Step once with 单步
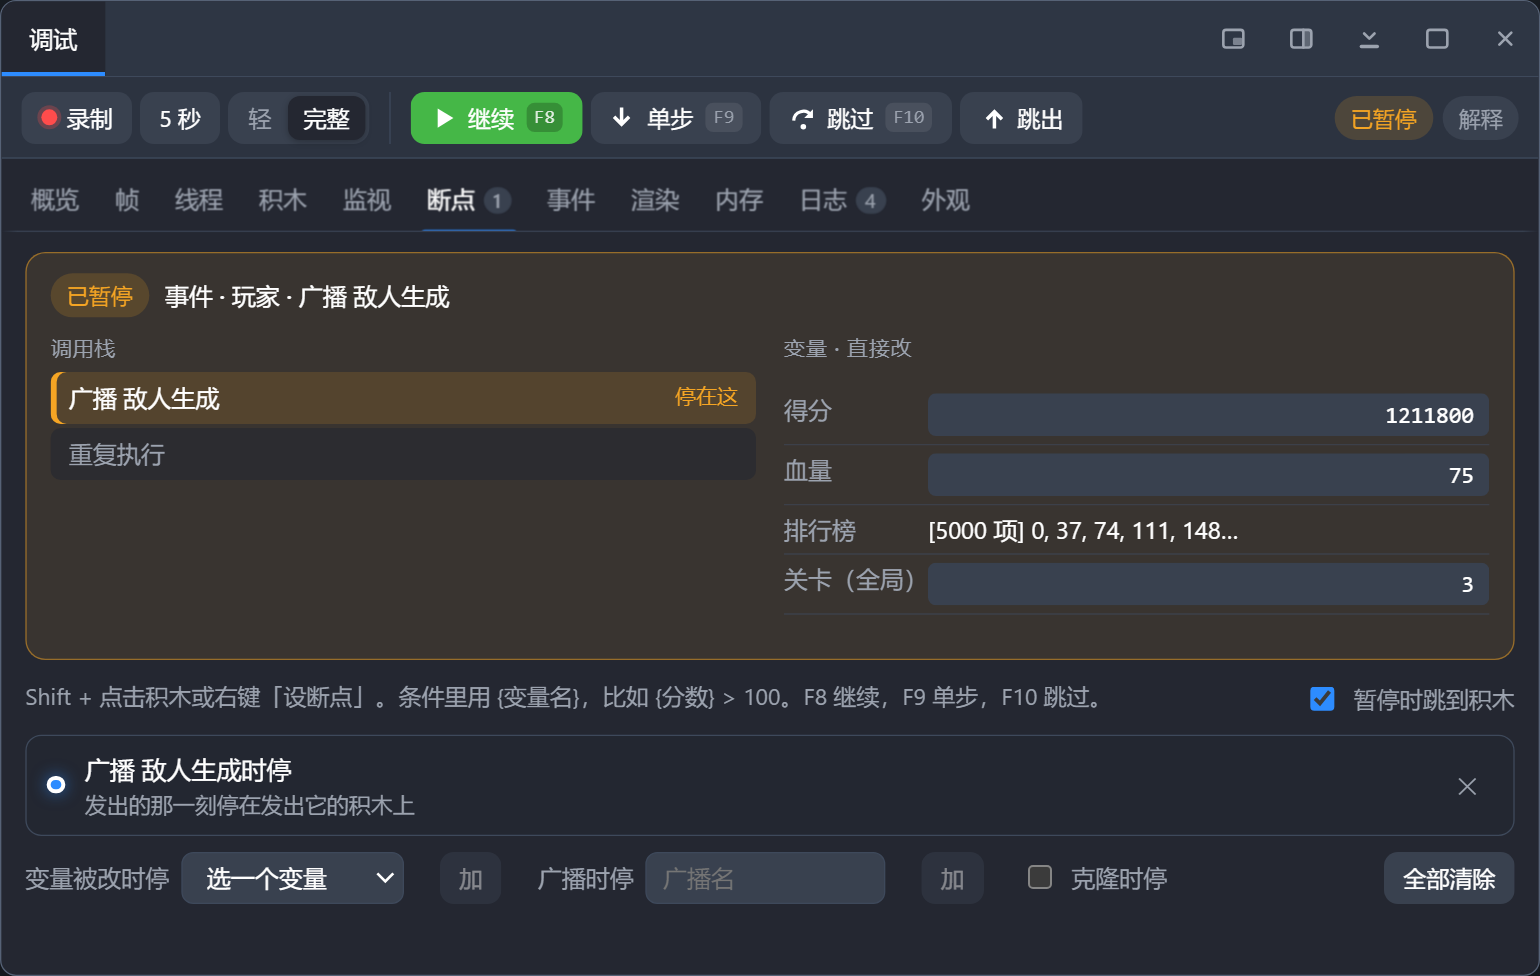This screenshot has width=1540, height=976. click(x=676, y=118)
